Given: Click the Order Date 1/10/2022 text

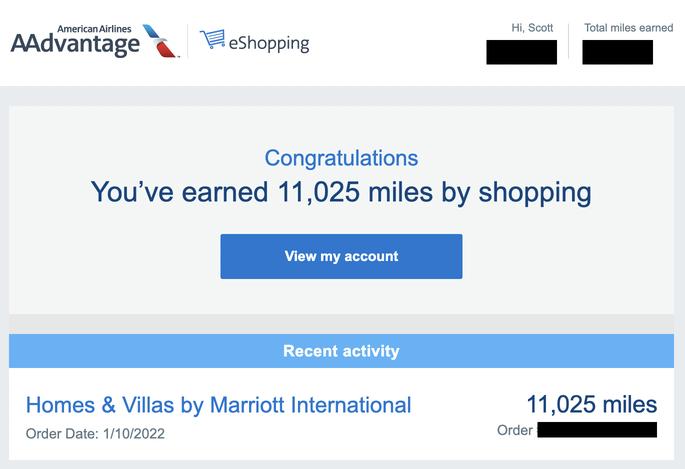Looking at the screenshot, I should click(x=95, y=434).
